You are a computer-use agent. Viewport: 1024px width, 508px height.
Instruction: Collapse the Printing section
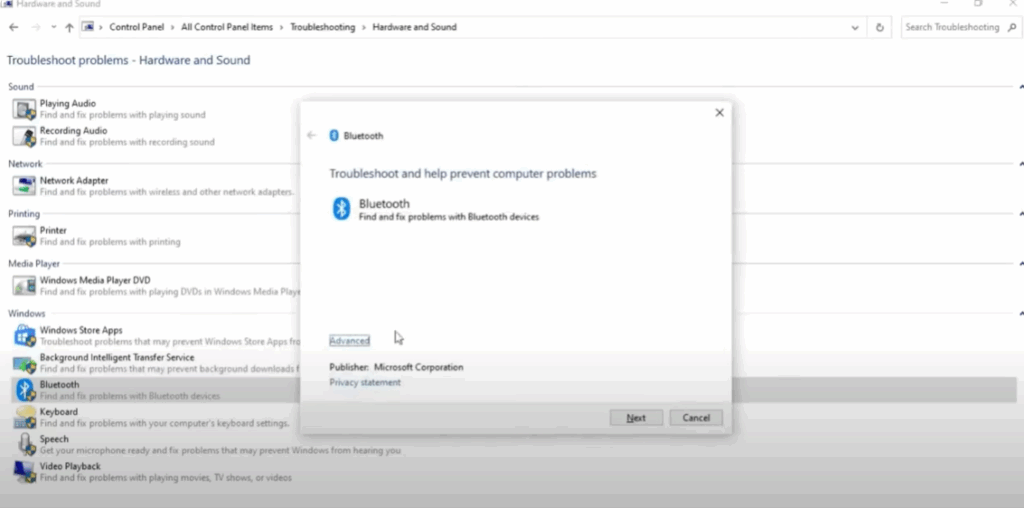coord(1021,214)
